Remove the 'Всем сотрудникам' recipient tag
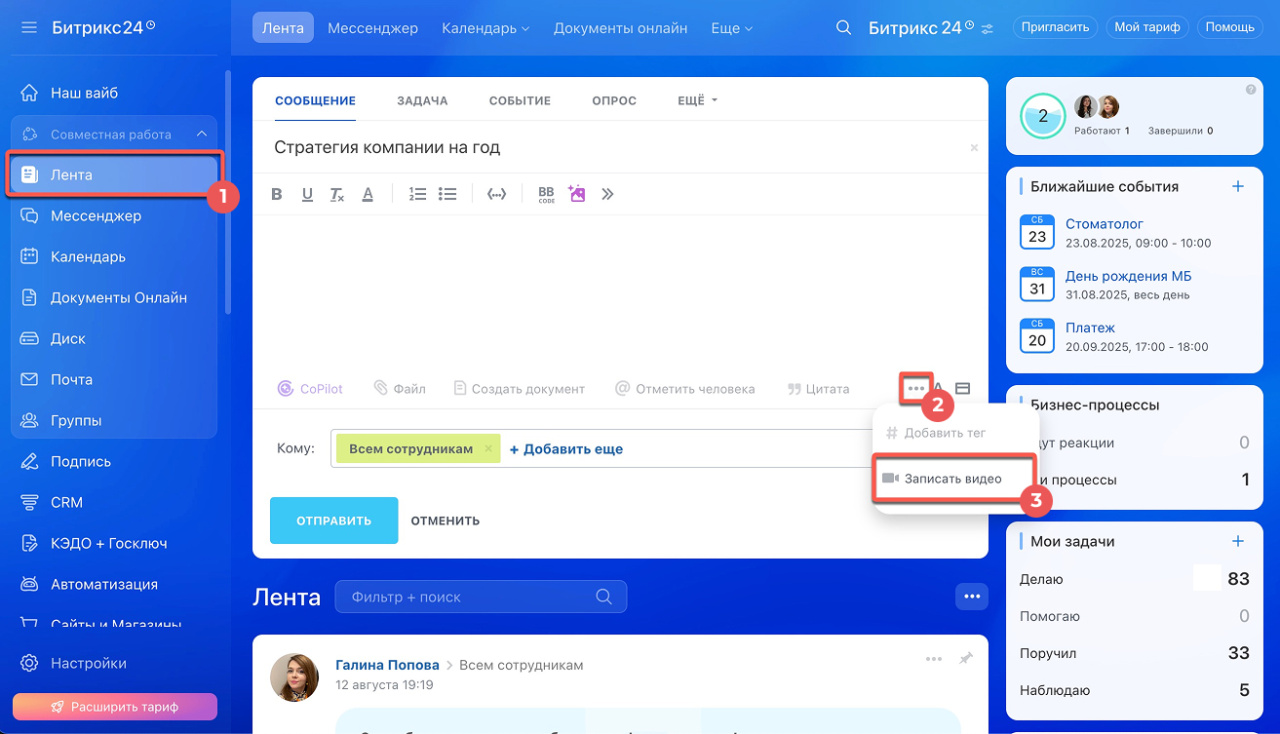This screenshot has width=1280, height=734. (x=488, y=449)
